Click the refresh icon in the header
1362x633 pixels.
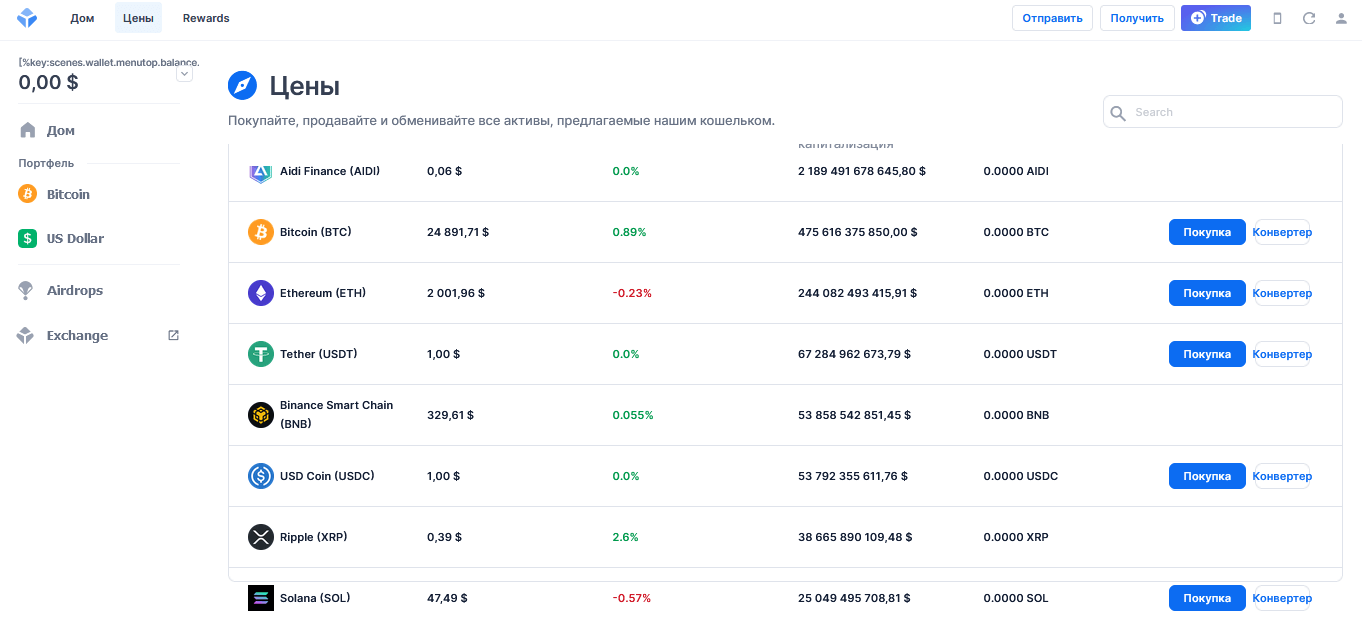(1309, 18)
